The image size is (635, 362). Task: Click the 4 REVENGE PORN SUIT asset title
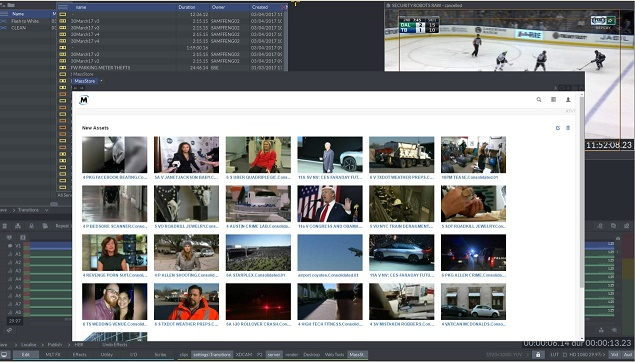pos(115,275)
